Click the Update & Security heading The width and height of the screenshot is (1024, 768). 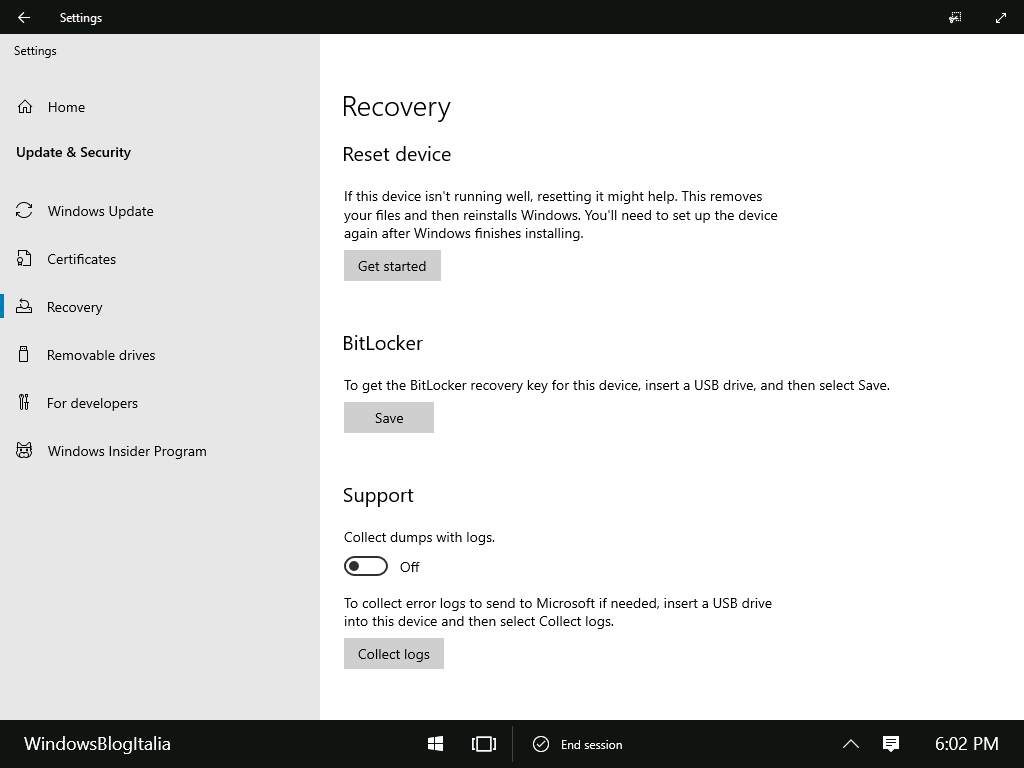point(73,152)
